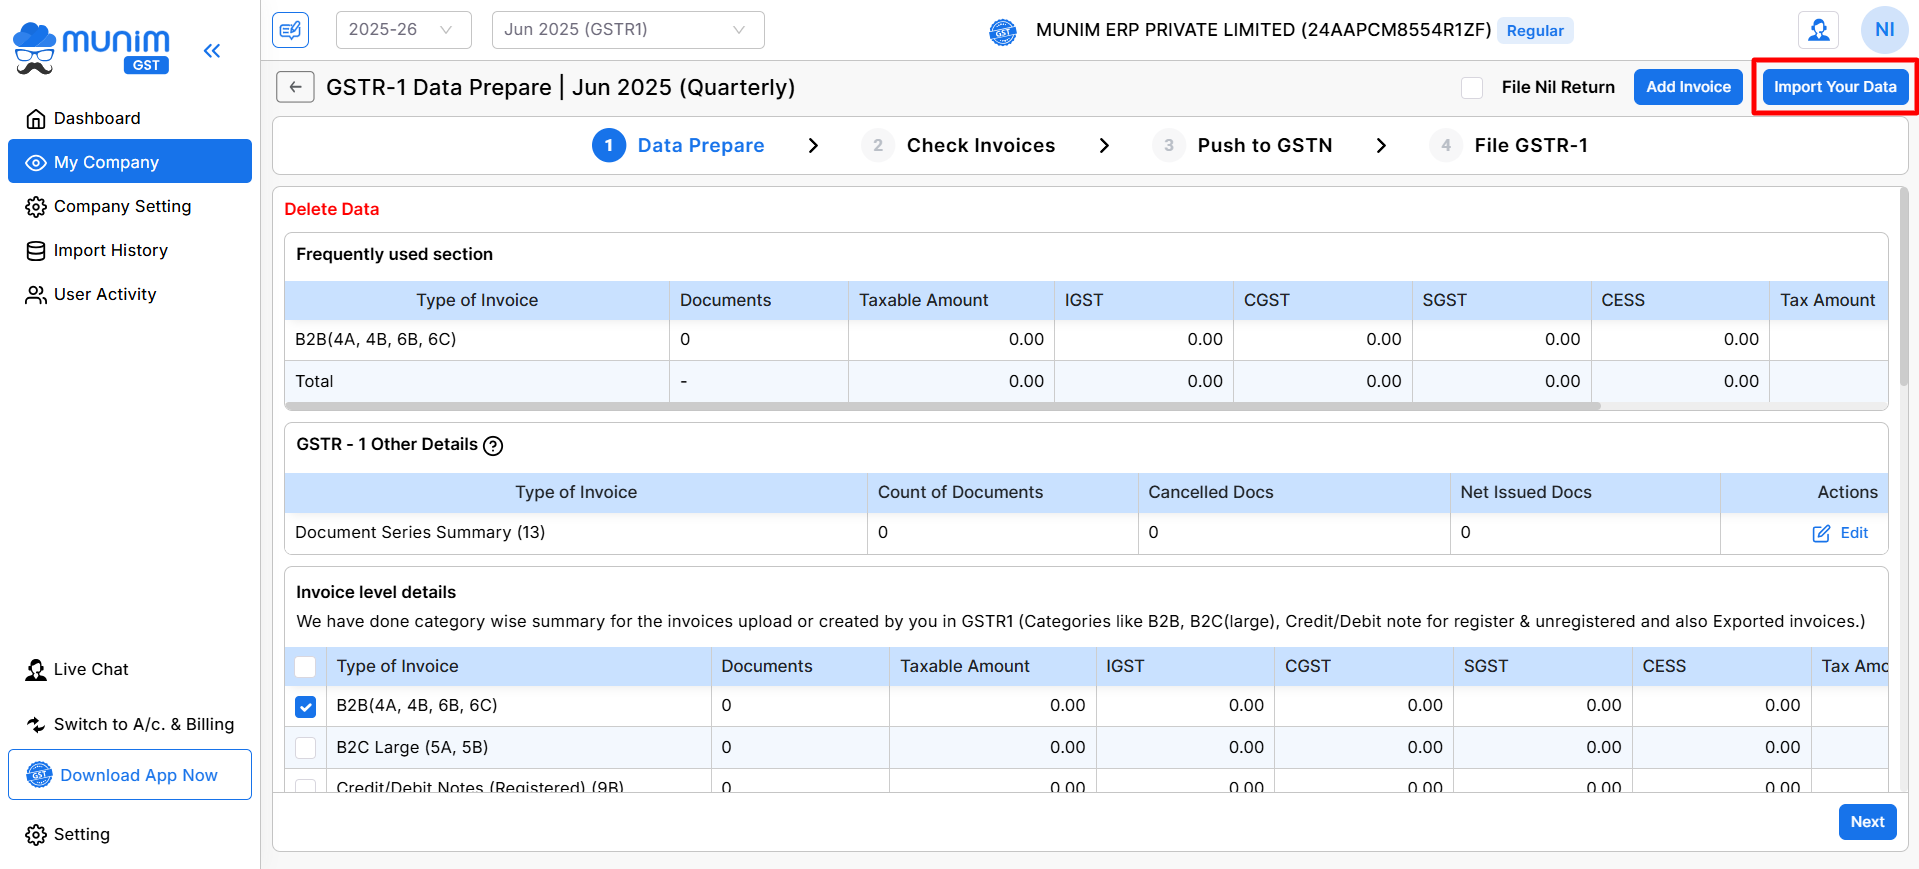
Task: Click the page vertical scrollbar
Action: (1903, 286)
